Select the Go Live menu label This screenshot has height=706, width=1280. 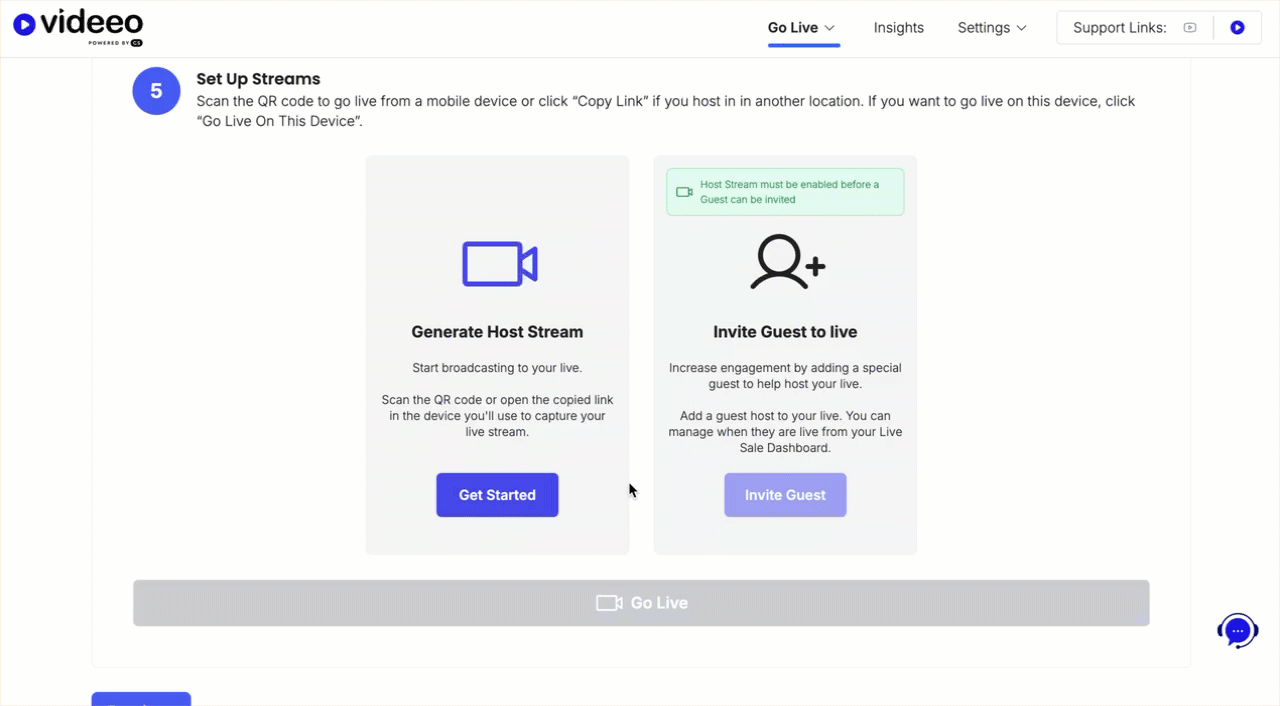pyautogui.click(x=792, y=28)
